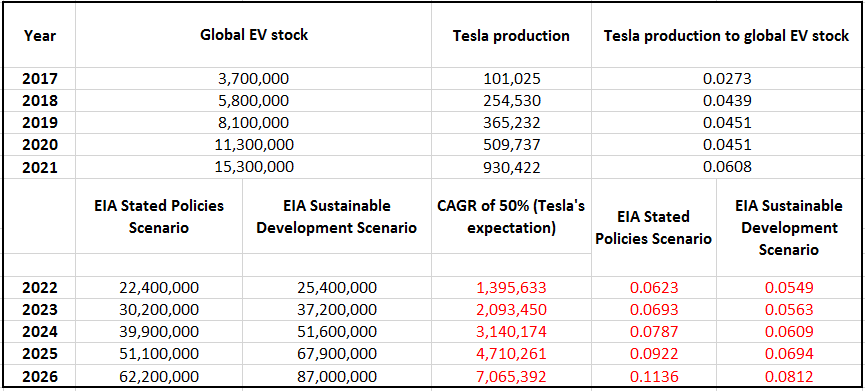The width and height of the screenshot is (865, 391).
Task: Click the 2017 year row label
Action: (x=39, y=79)
